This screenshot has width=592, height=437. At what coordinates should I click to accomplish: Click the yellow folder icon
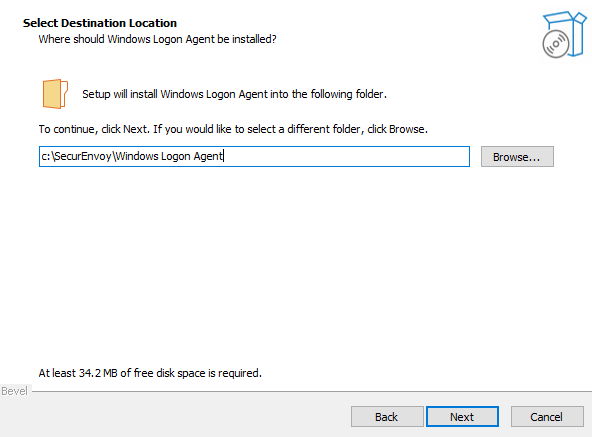coord(55,94)
